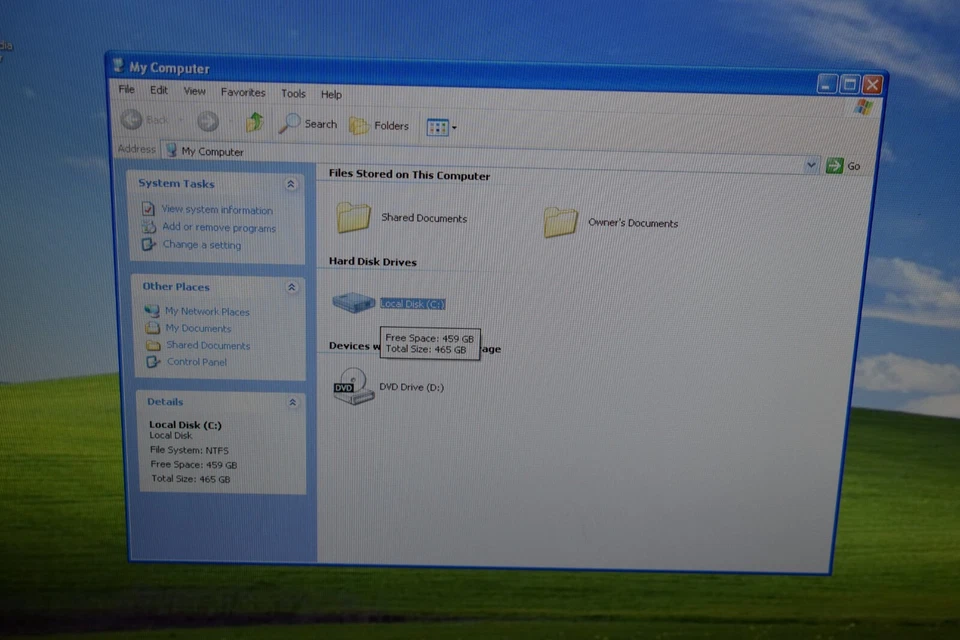Show the Folders sidebar
The image size is (960, 640).
(x=380, y=125)
